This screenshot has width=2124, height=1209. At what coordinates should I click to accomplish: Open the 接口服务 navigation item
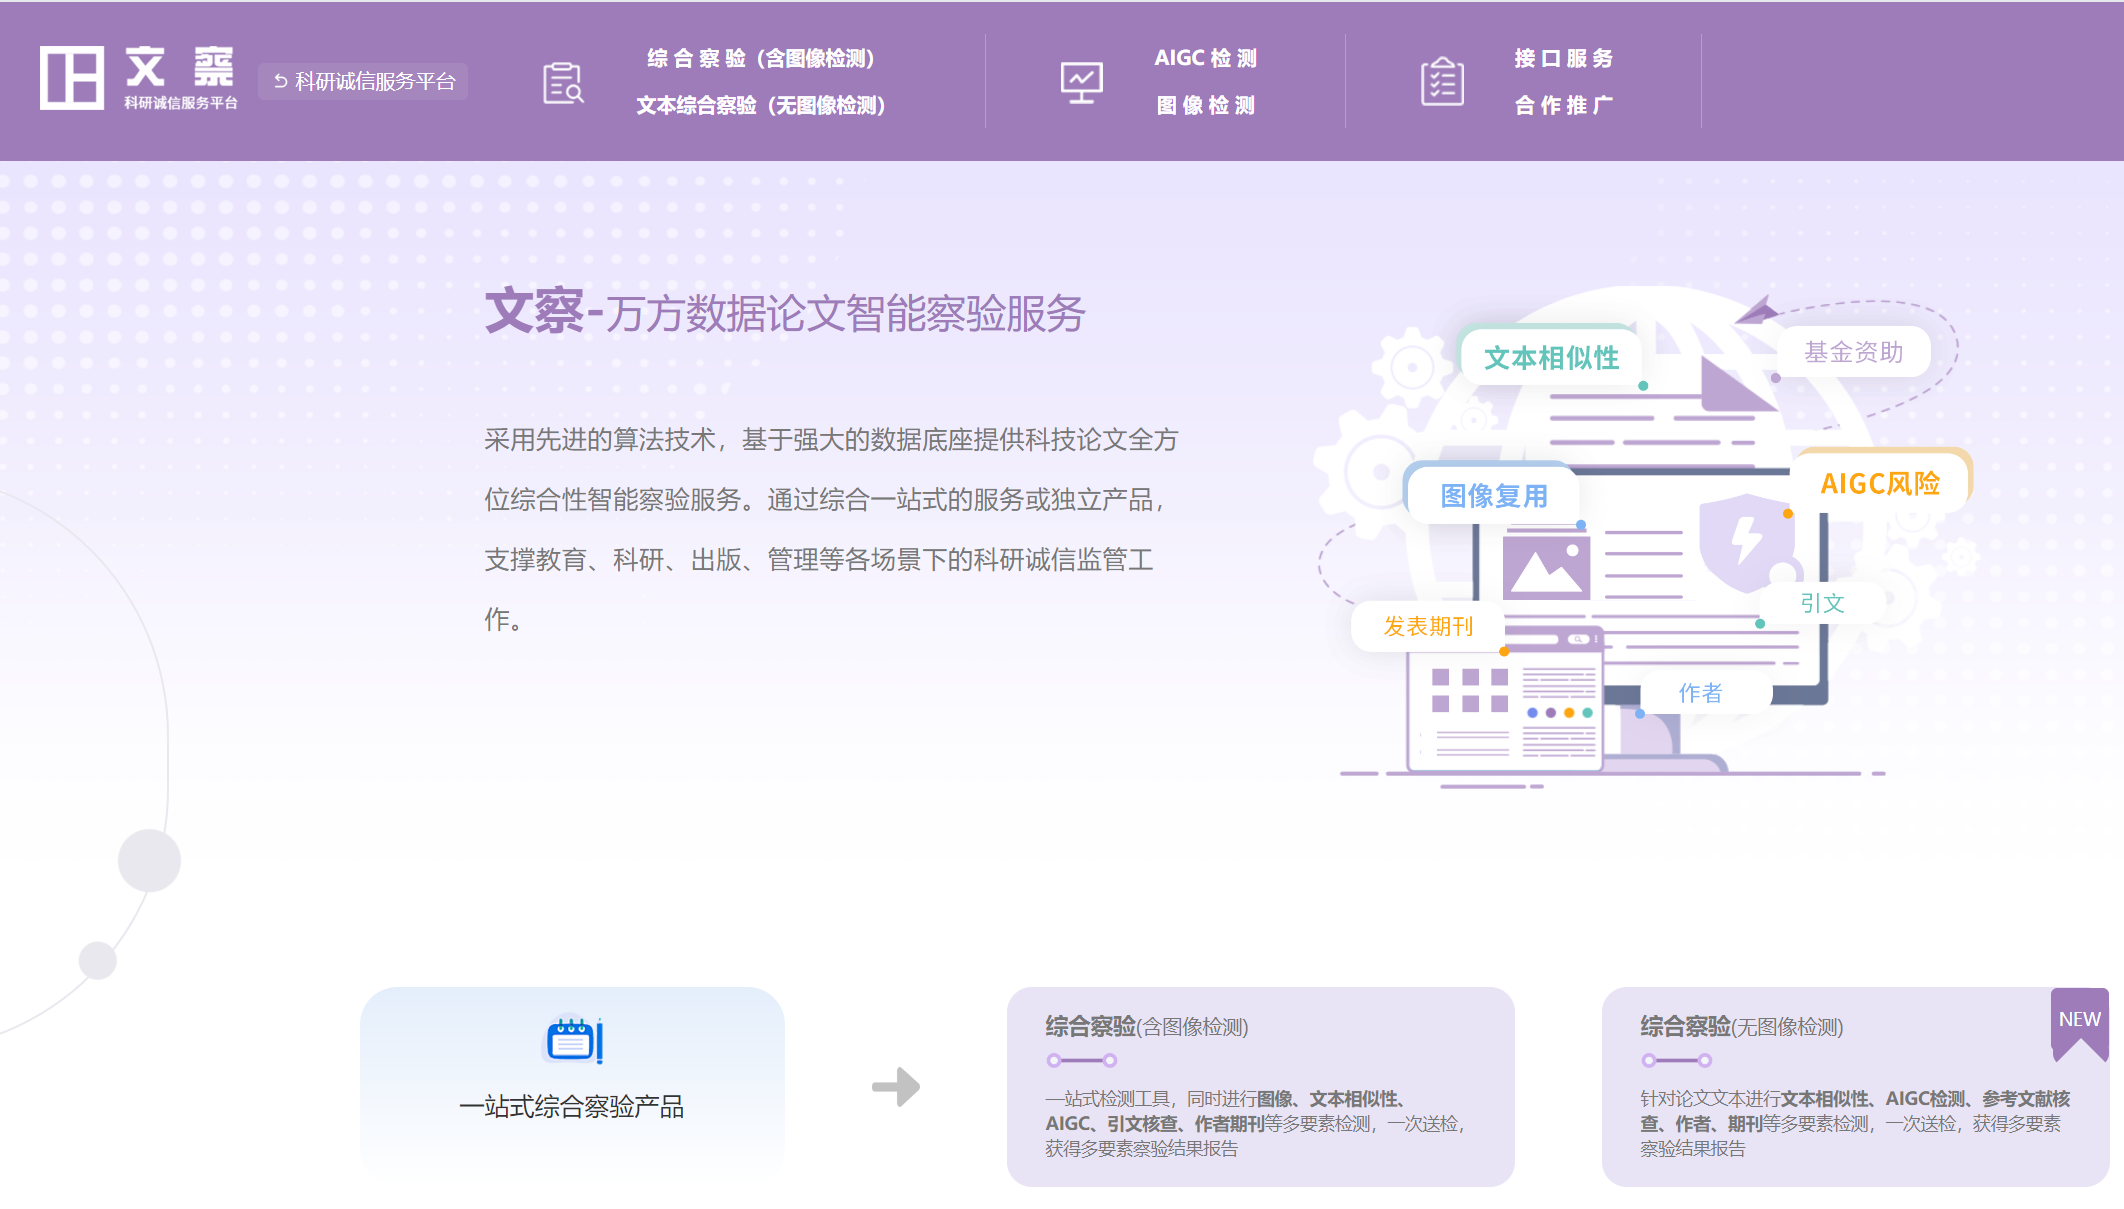[x=1565, y=58]
